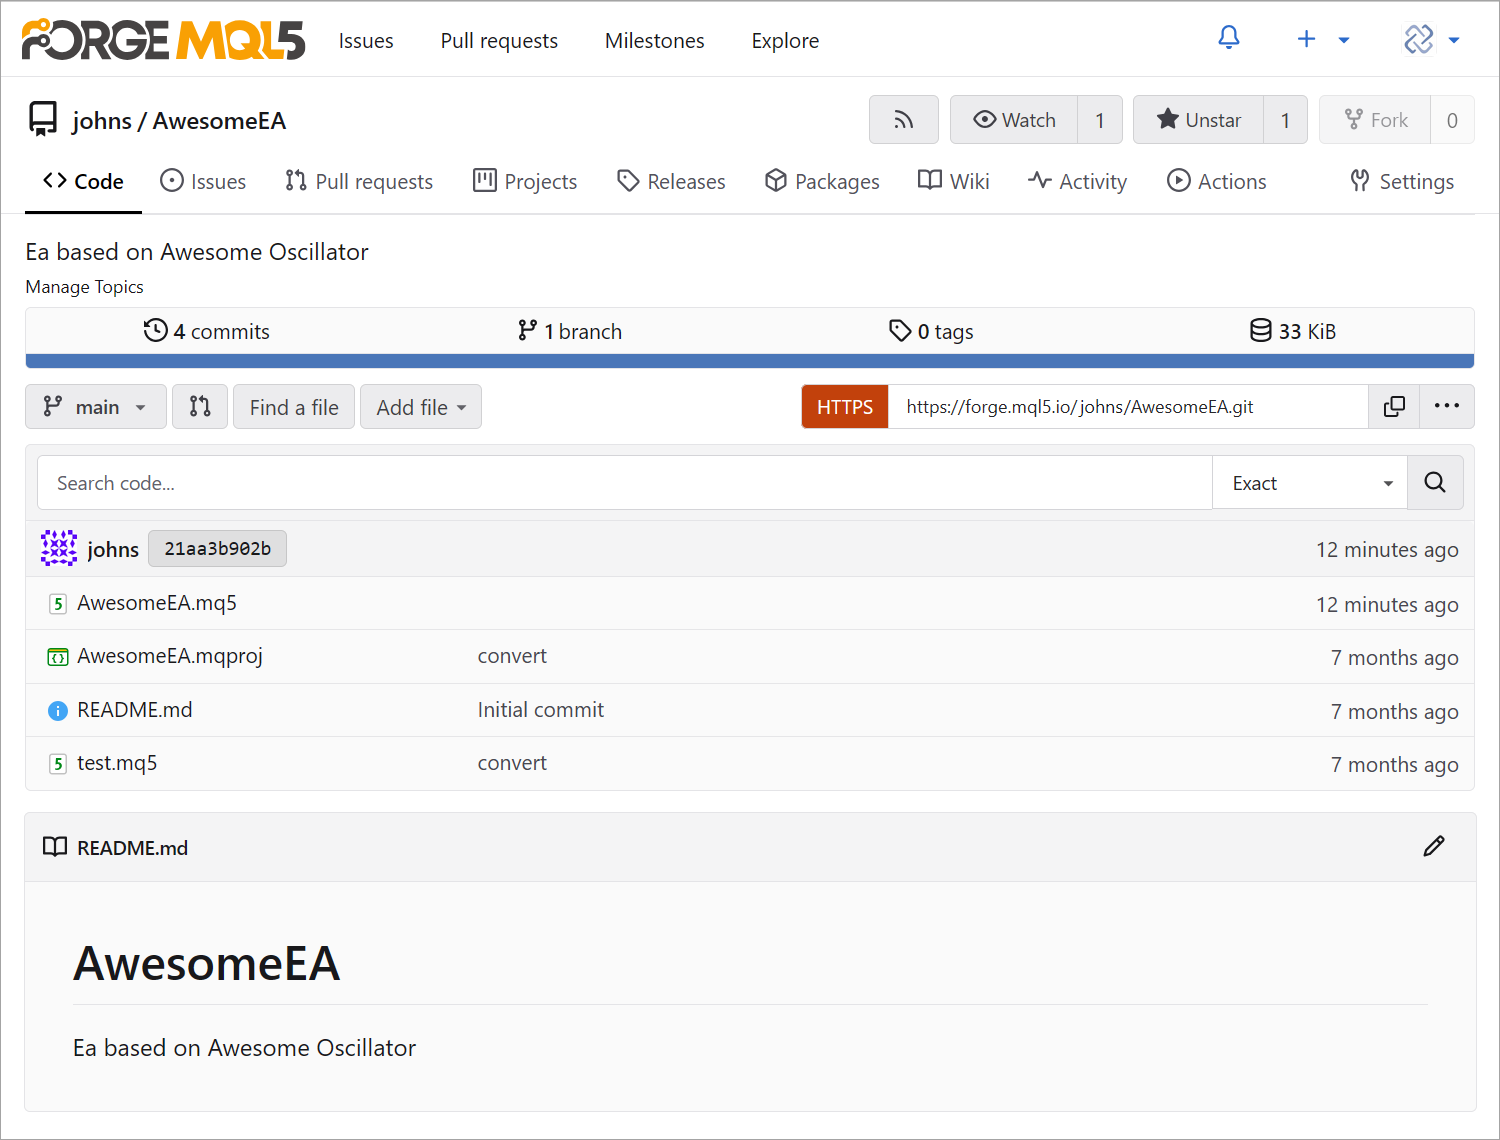The image size is (1500, 1140).
Task: Switch to the Releases tab
Action: (671, 182)
